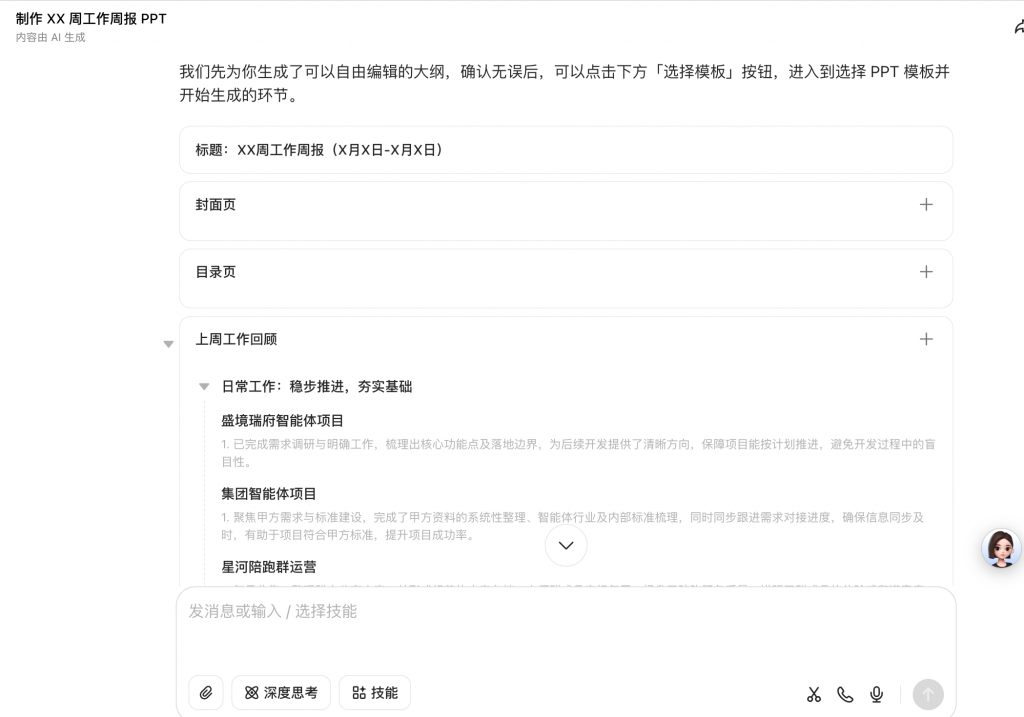Select the 内容由 AI 生成 label
Screen dimensions: 1024x717
[50, 37]
